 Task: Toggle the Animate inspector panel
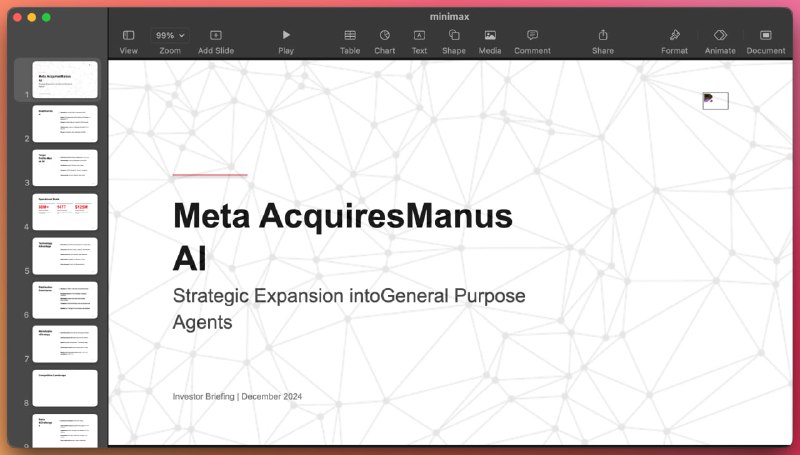point(720,35)
